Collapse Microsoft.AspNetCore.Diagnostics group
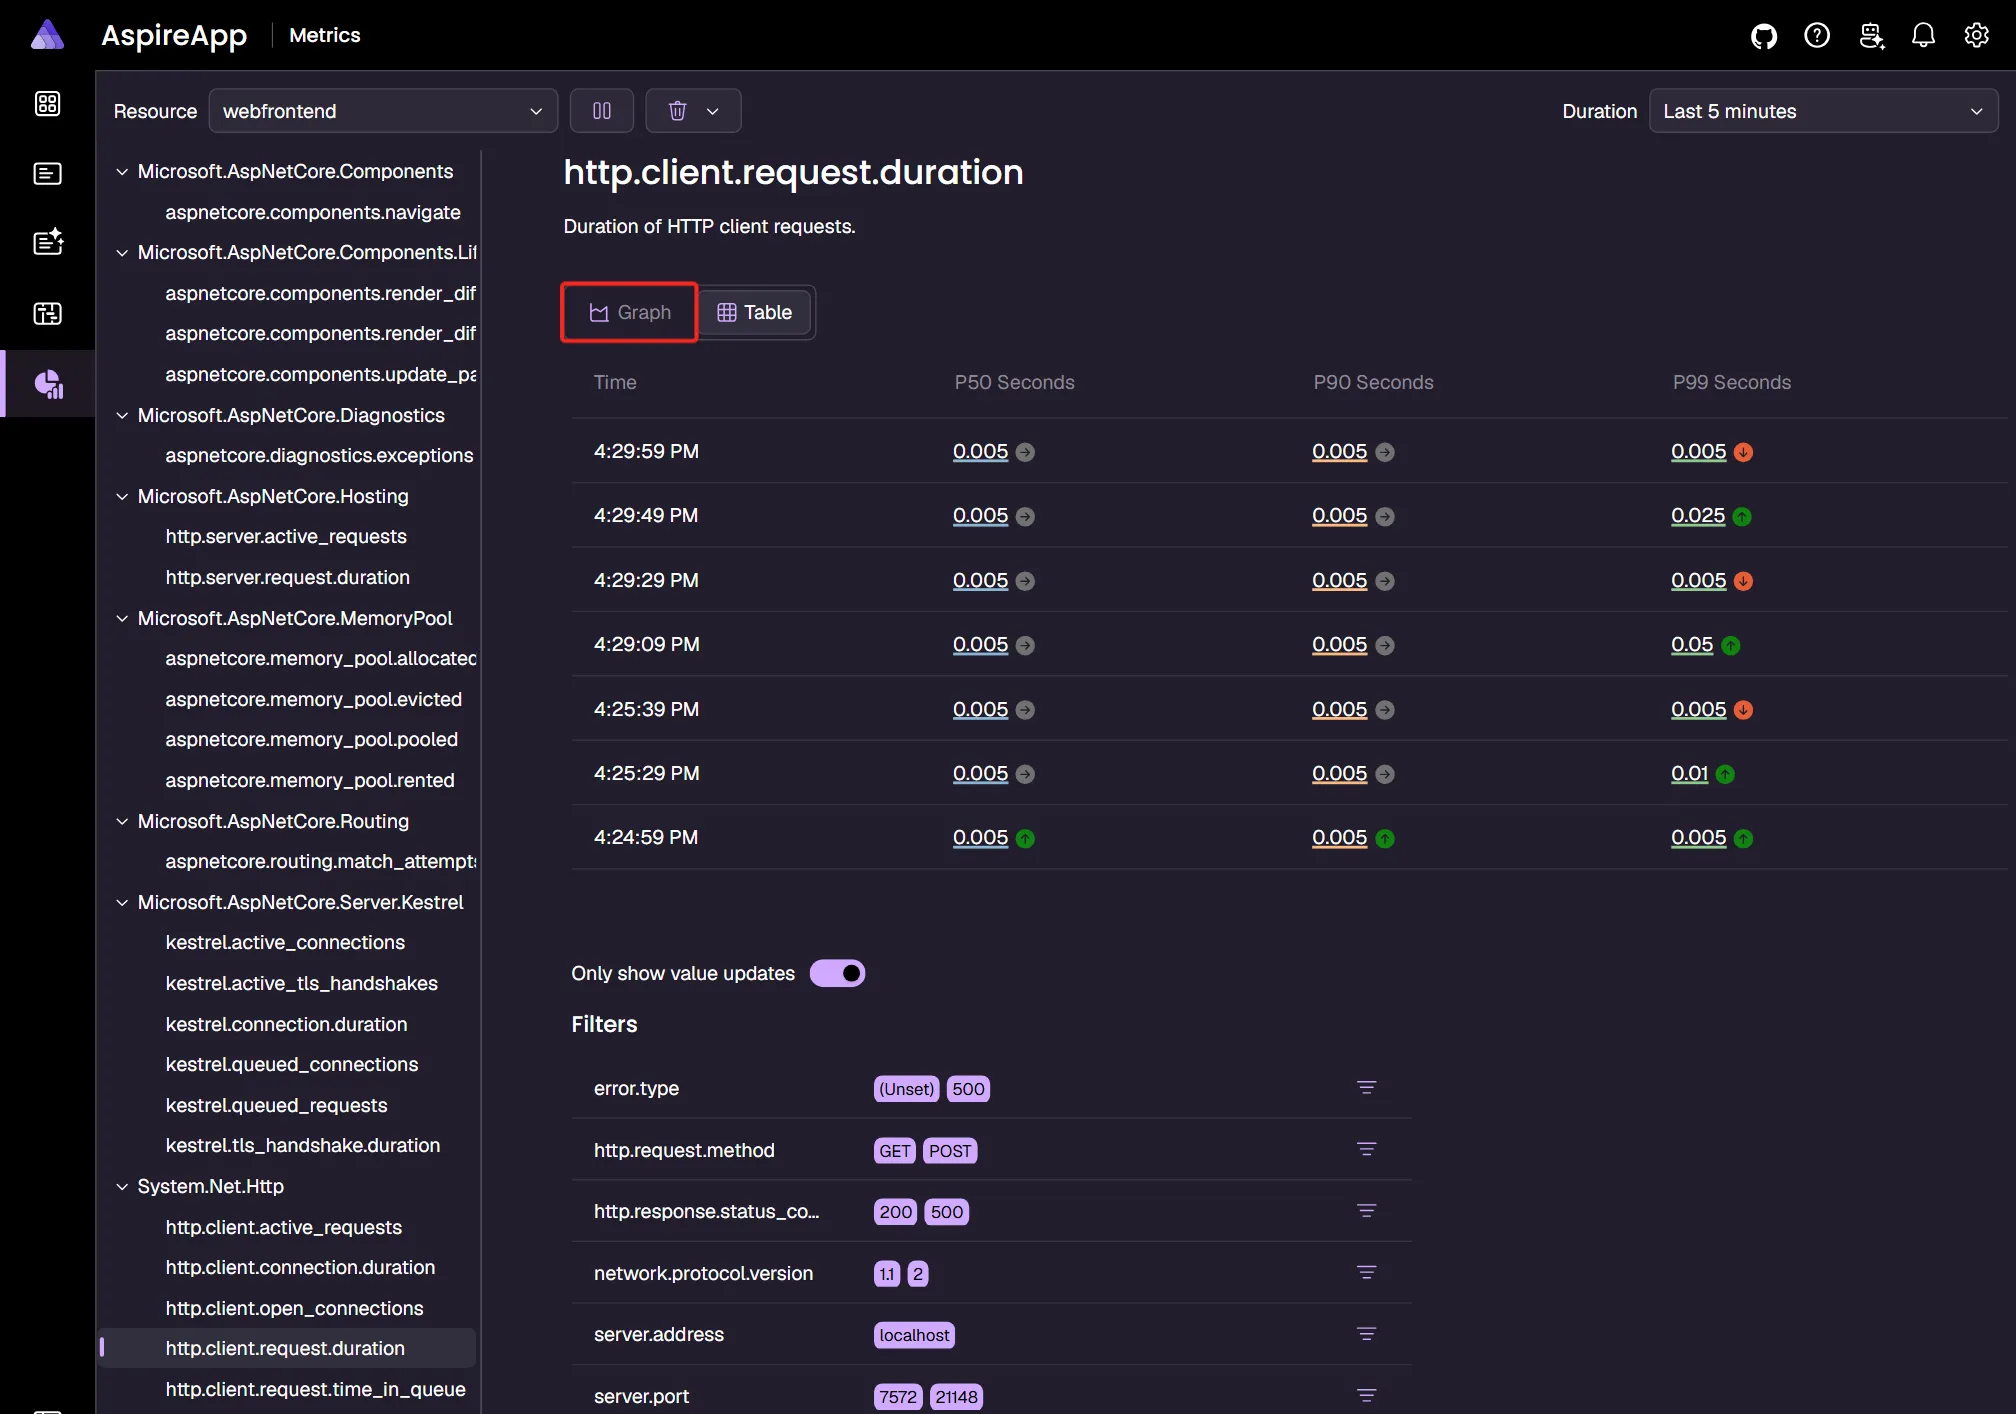2016x1414 pixels. point(122,415)
